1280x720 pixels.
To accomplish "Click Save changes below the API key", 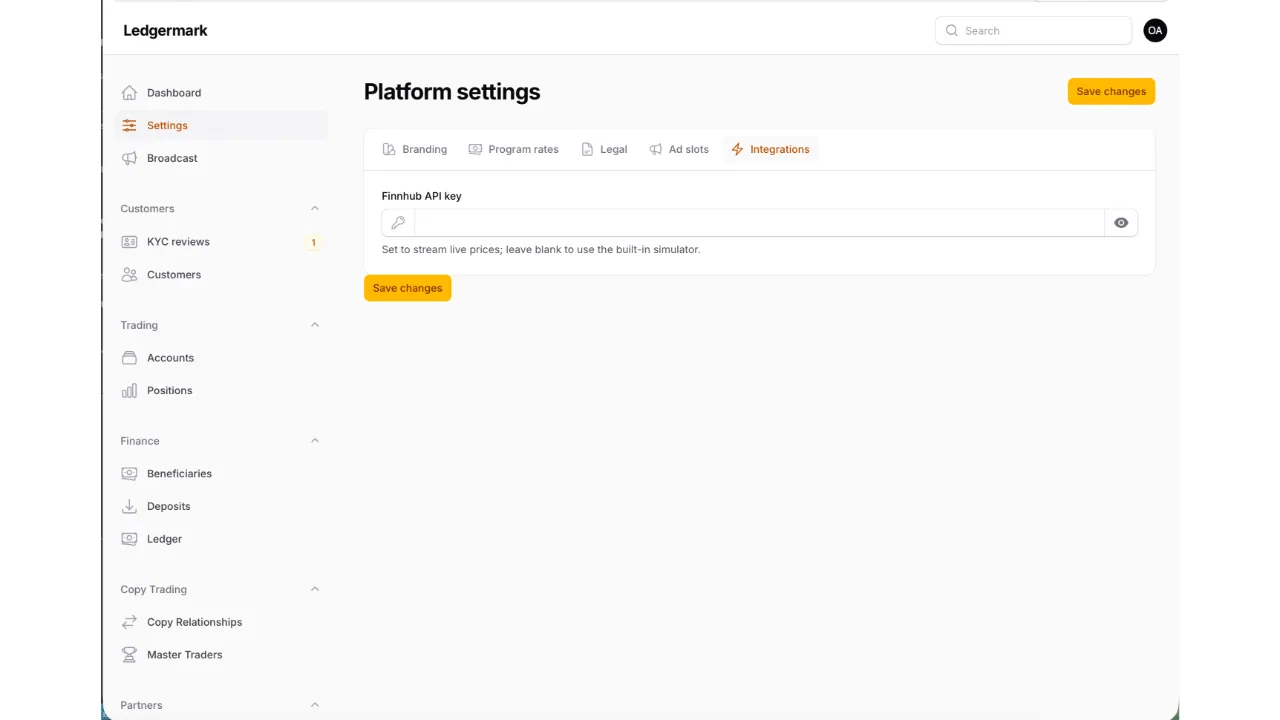I will tap(407, 288).
